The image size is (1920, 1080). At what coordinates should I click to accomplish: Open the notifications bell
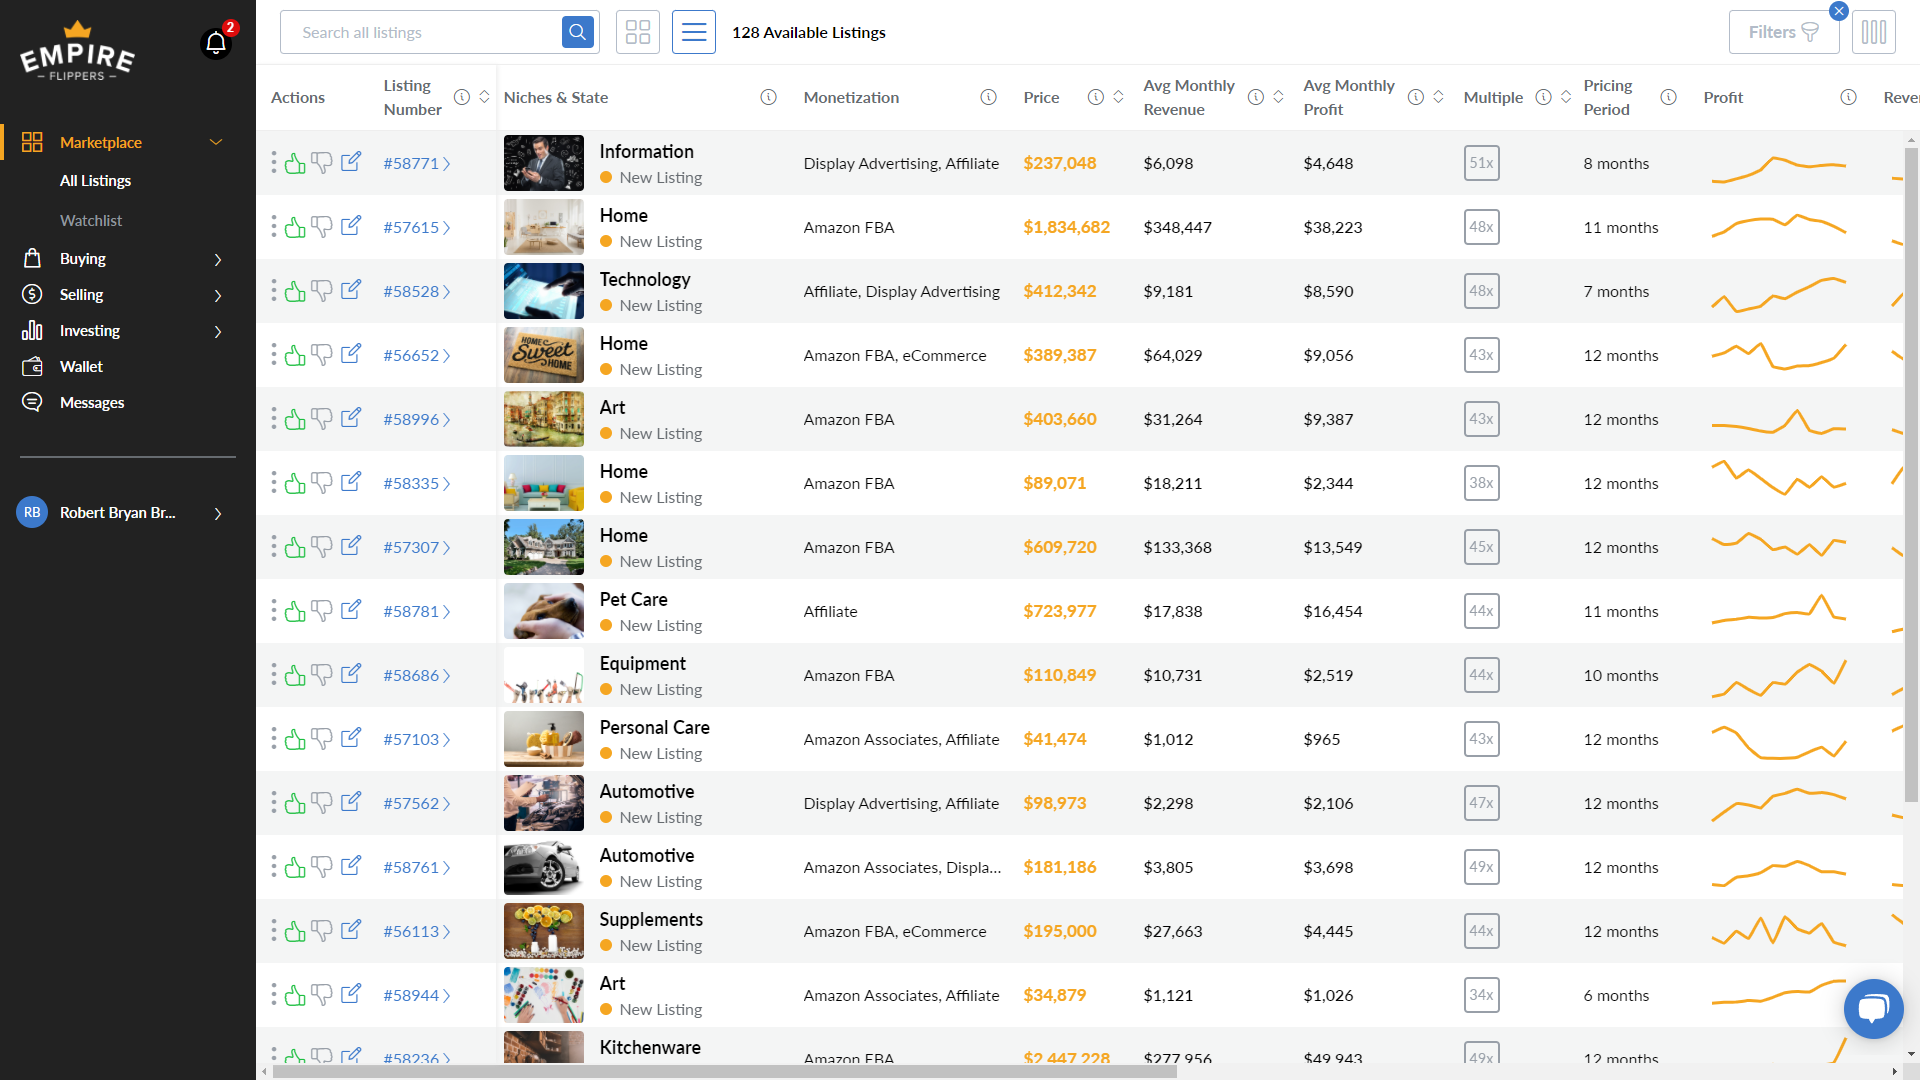(x=216, y=43)
